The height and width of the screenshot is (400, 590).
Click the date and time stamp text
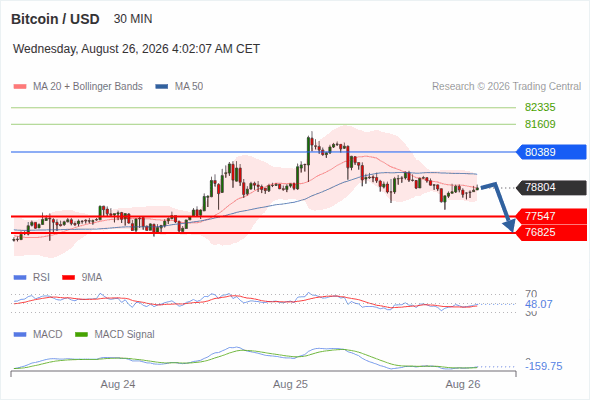pos(136,49)
